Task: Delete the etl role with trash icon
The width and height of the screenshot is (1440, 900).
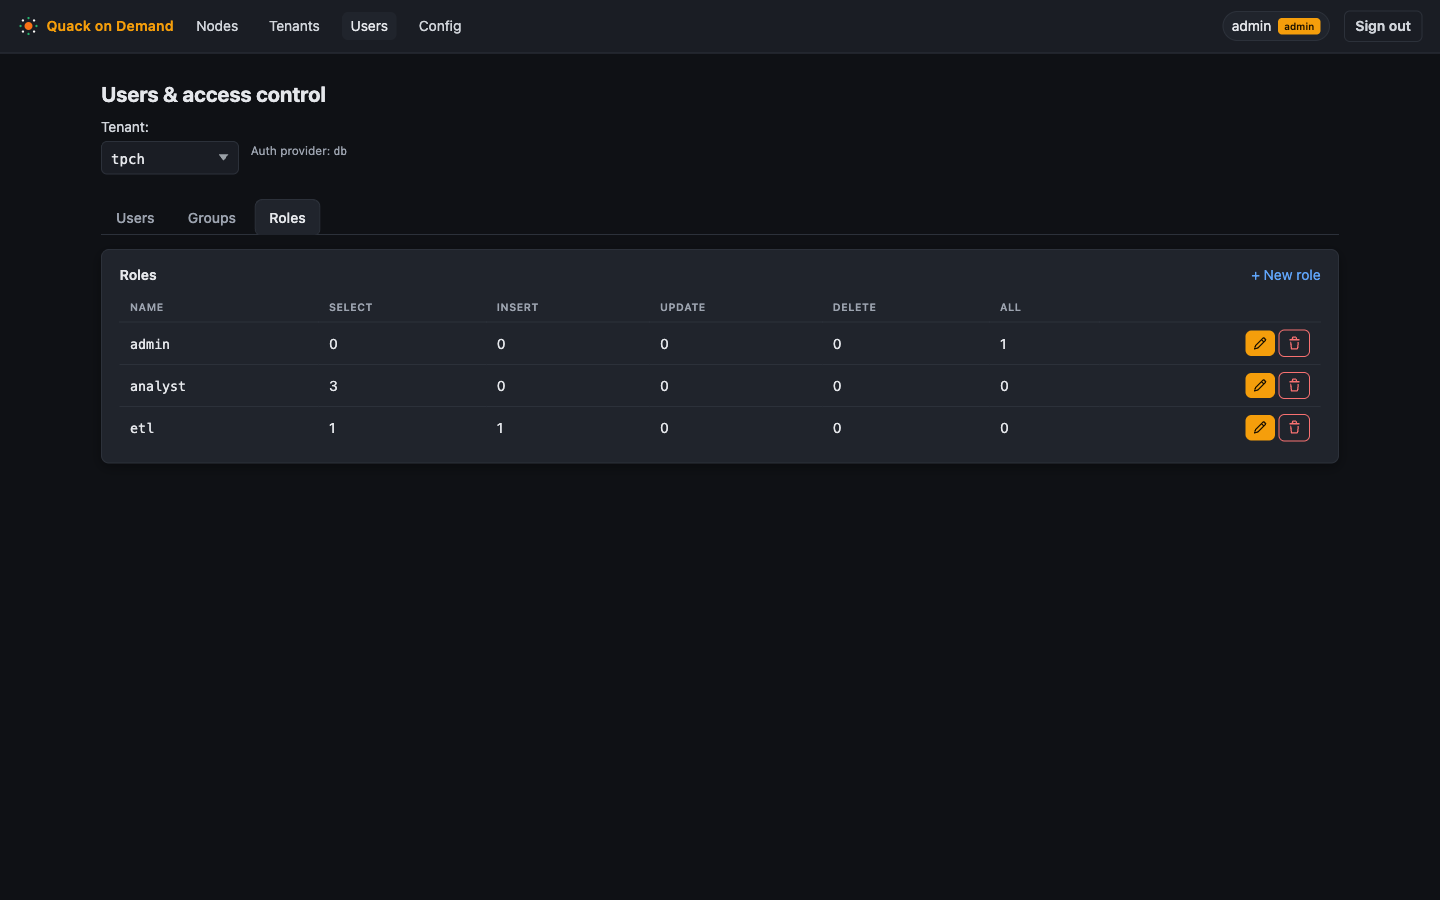Action: point(1294,427)
